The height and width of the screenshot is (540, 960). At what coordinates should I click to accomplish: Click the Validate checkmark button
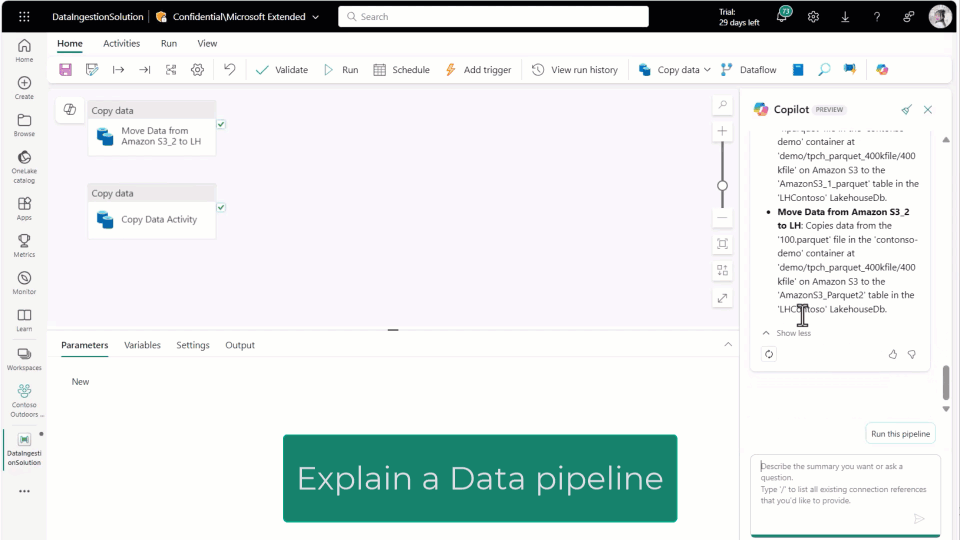point(282,70)
